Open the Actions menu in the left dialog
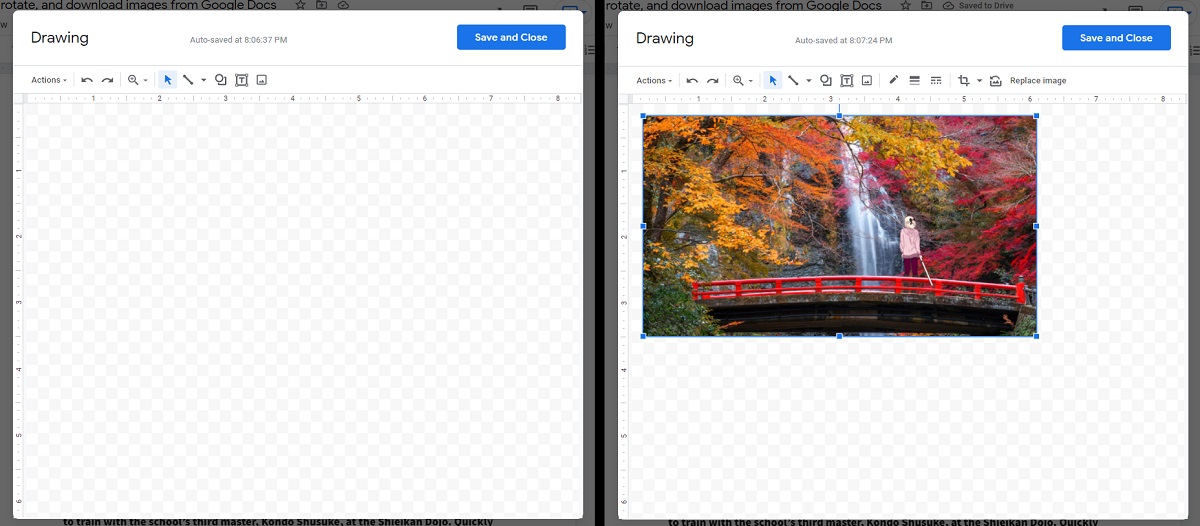1200x526 pixels. coord(49,80)
